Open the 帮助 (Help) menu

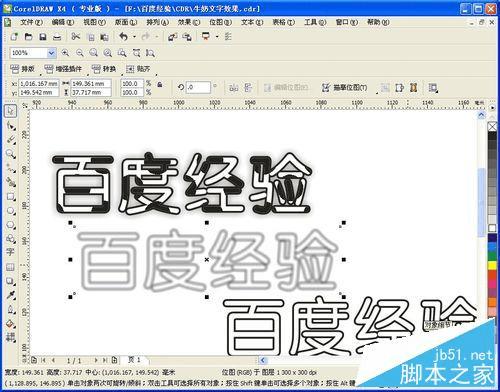[378, 22]
